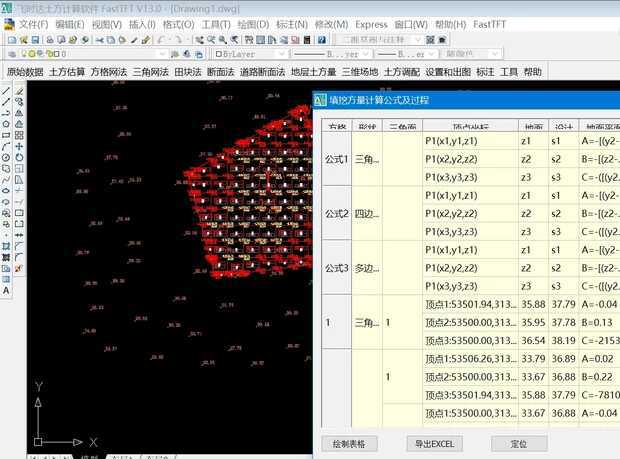
Task: Select the Arc draw tool
Action: pyautogui.click(x=6, y=146)
